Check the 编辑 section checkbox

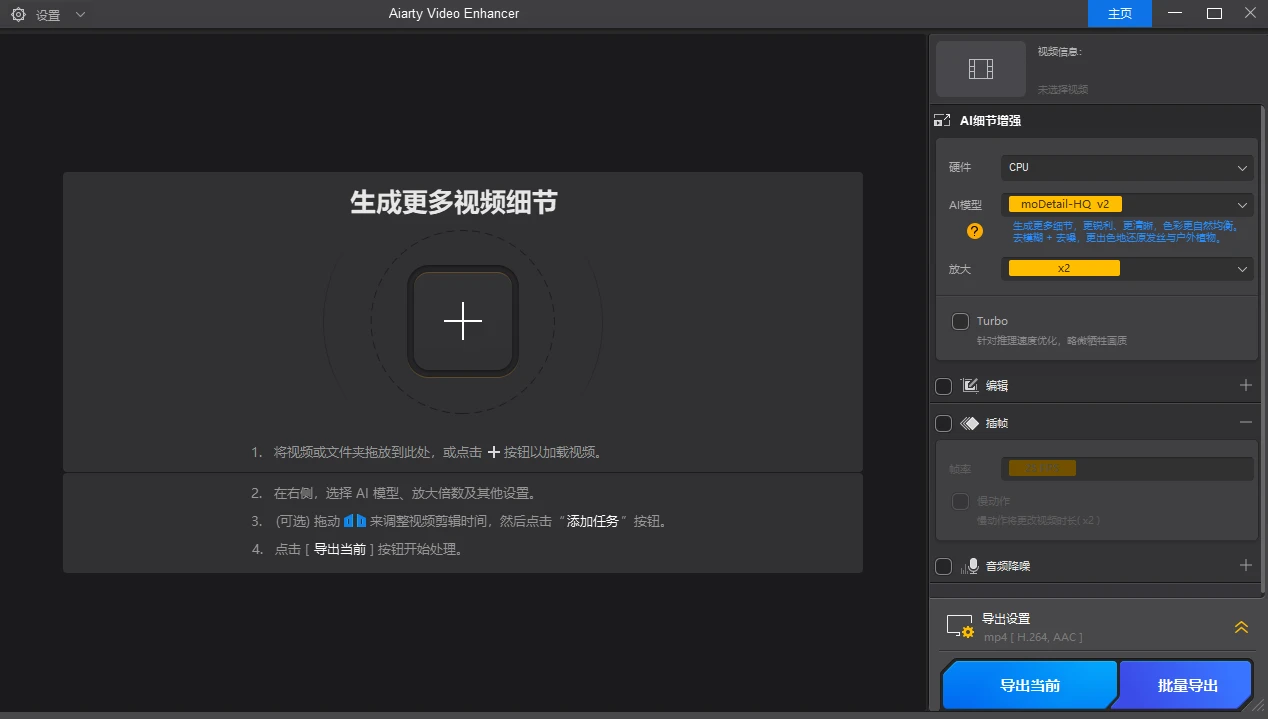(x=943, y=385)
